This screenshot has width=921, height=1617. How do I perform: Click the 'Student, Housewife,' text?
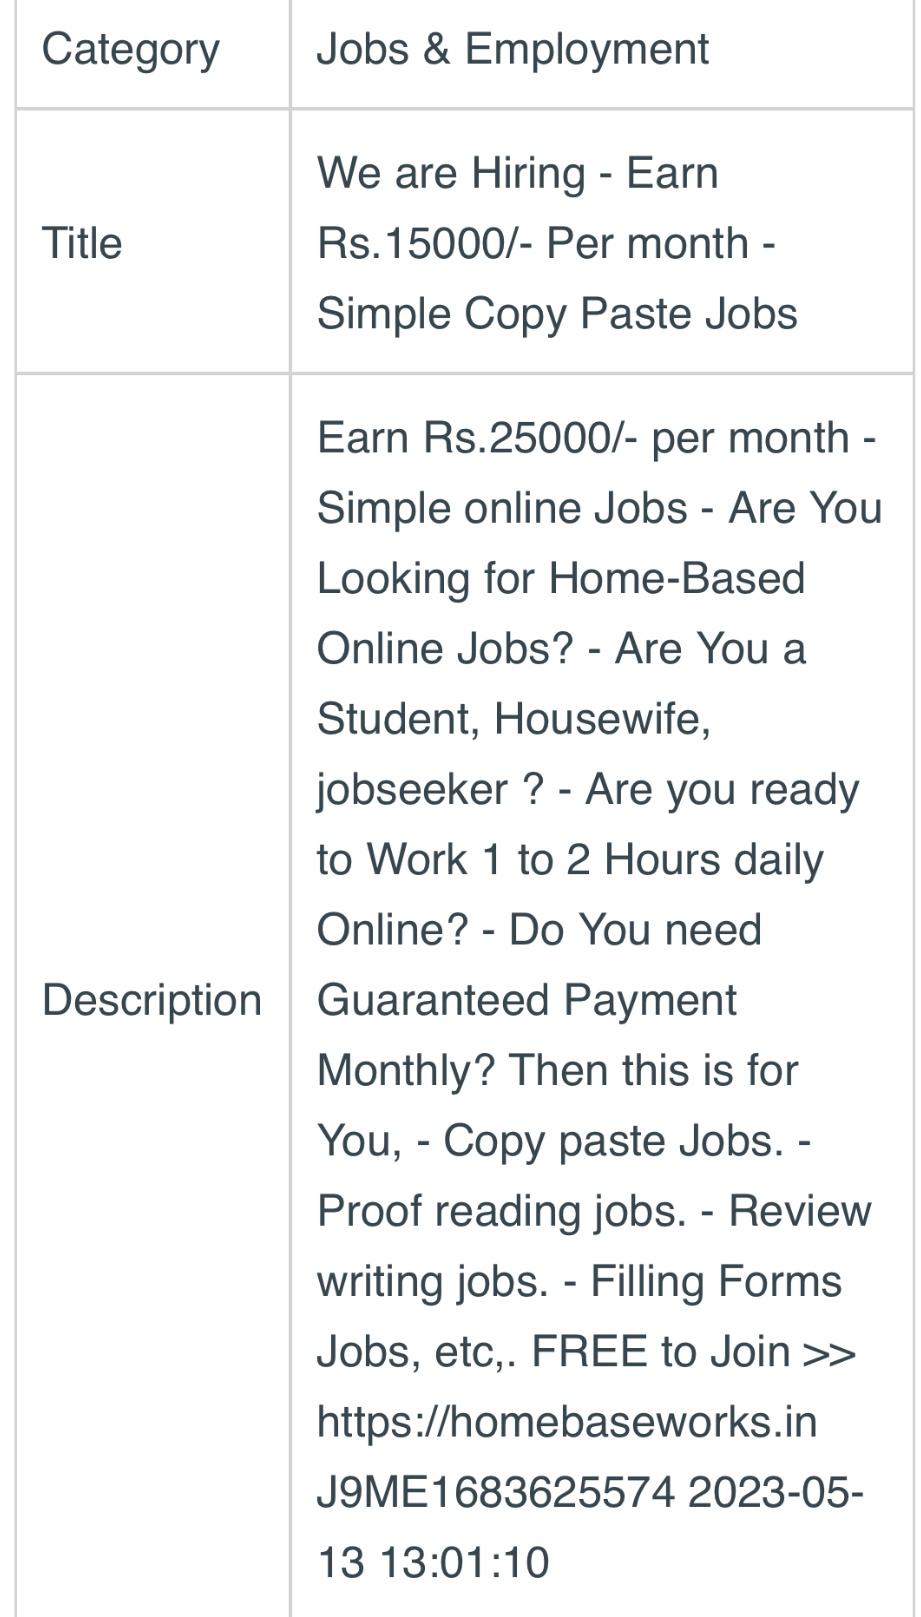tap(513, 719)
